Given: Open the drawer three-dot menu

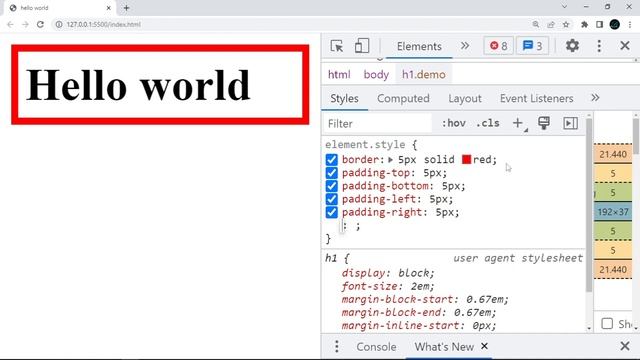Looking at the screenshot, I should [x=337, y=347].
